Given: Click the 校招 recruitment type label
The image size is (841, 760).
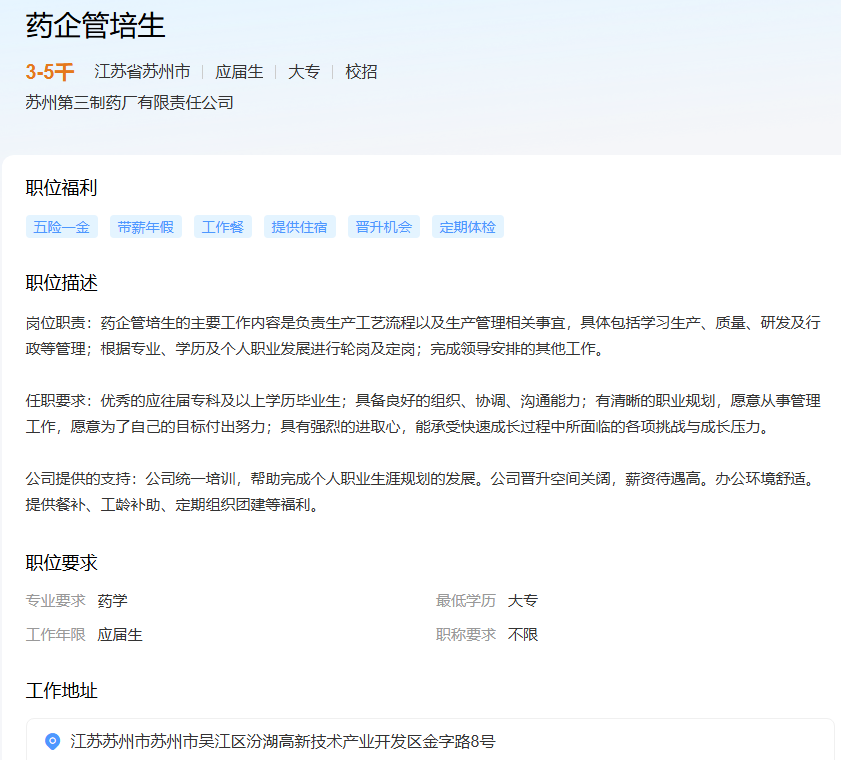Looking at the screenshot, I should click(361, 72).
